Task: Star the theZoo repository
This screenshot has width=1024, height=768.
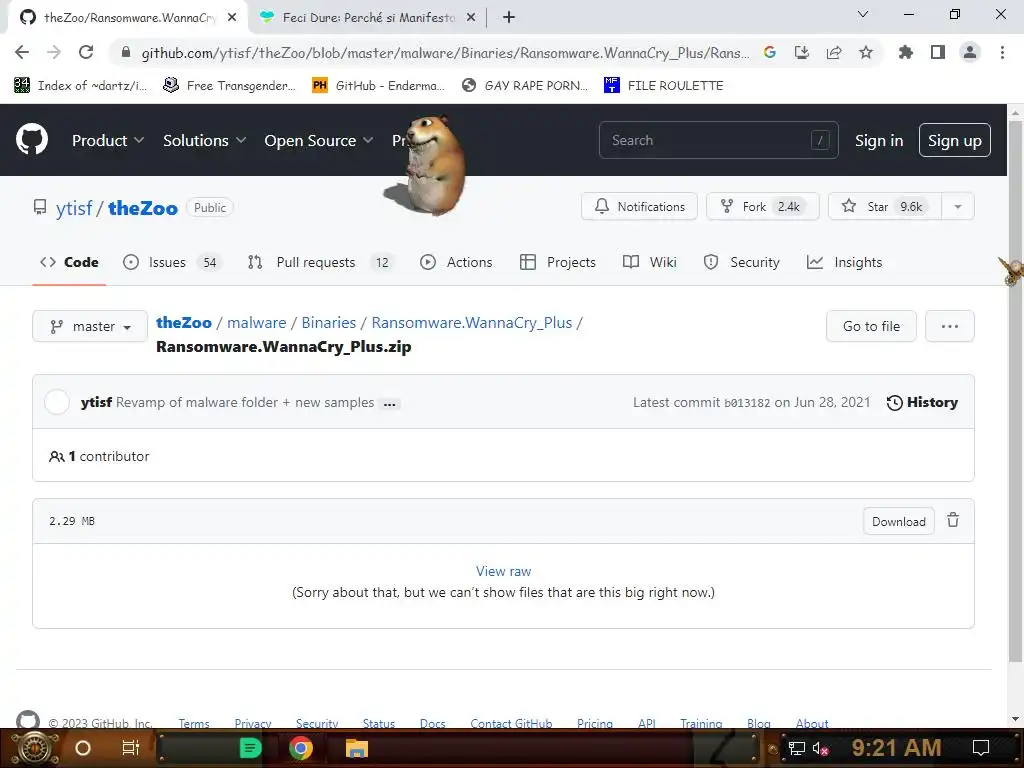Action: click(885, 206)
